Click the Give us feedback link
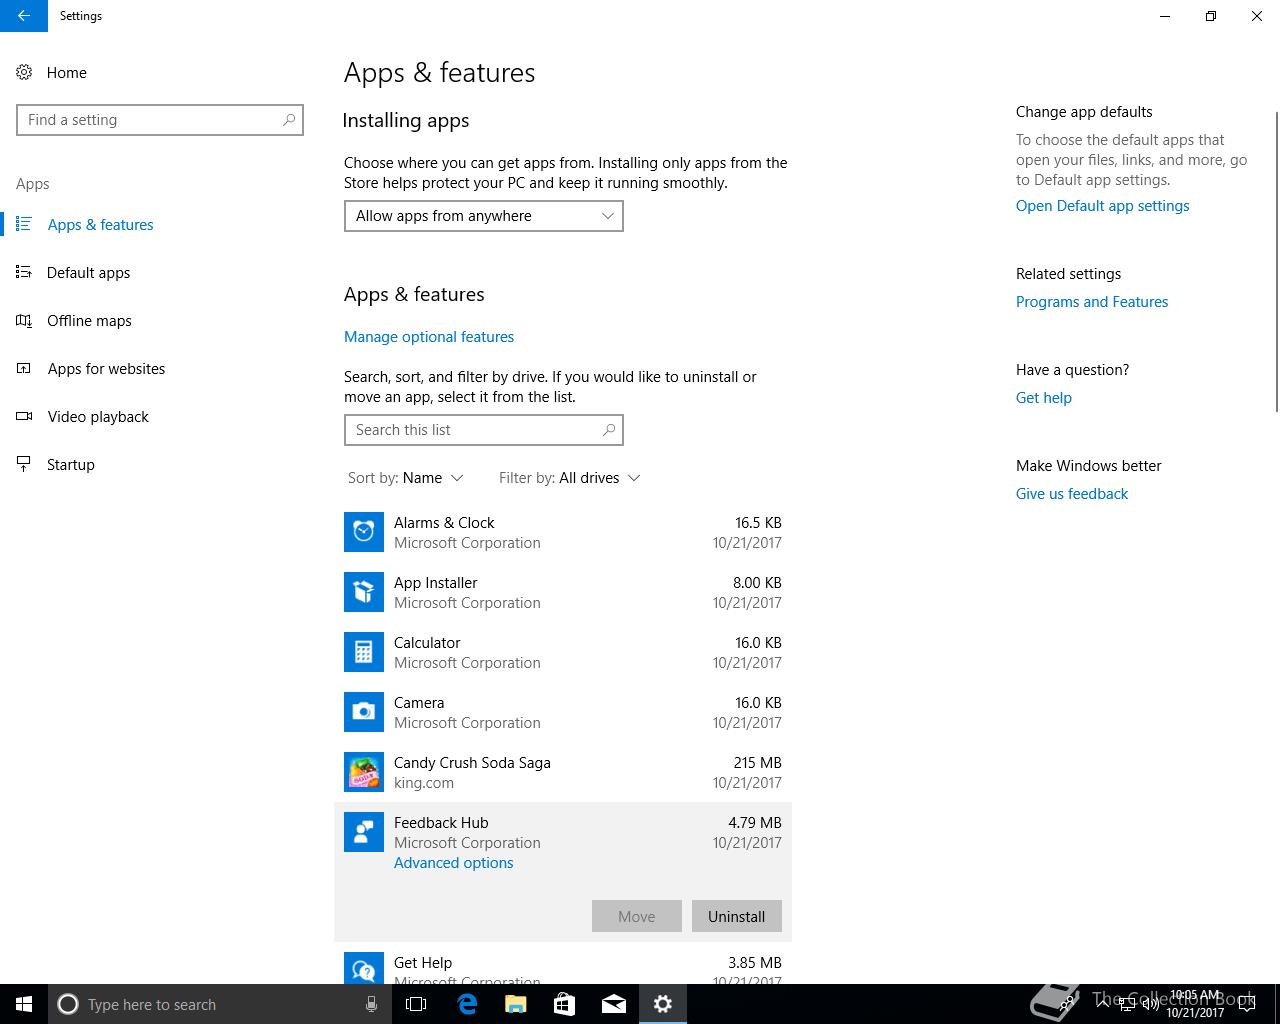 click(1072, 494)
